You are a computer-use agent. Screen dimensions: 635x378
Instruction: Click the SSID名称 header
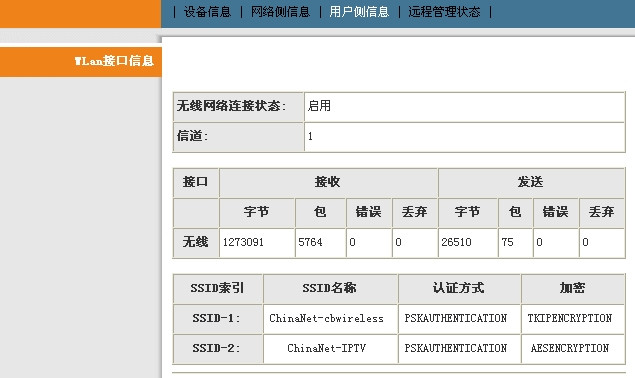coord(330,288)
